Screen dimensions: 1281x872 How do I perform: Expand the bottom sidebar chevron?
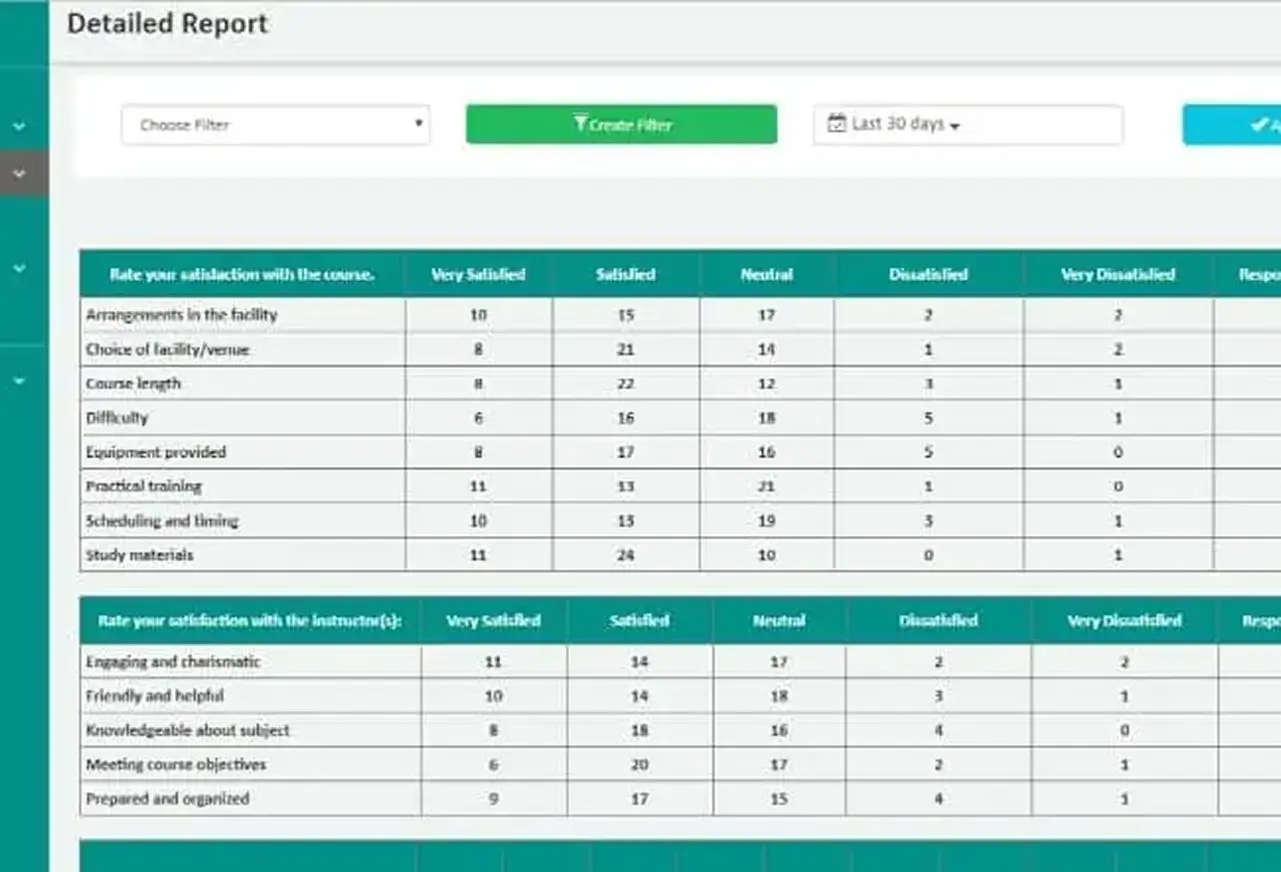click(x=19, y=381)
